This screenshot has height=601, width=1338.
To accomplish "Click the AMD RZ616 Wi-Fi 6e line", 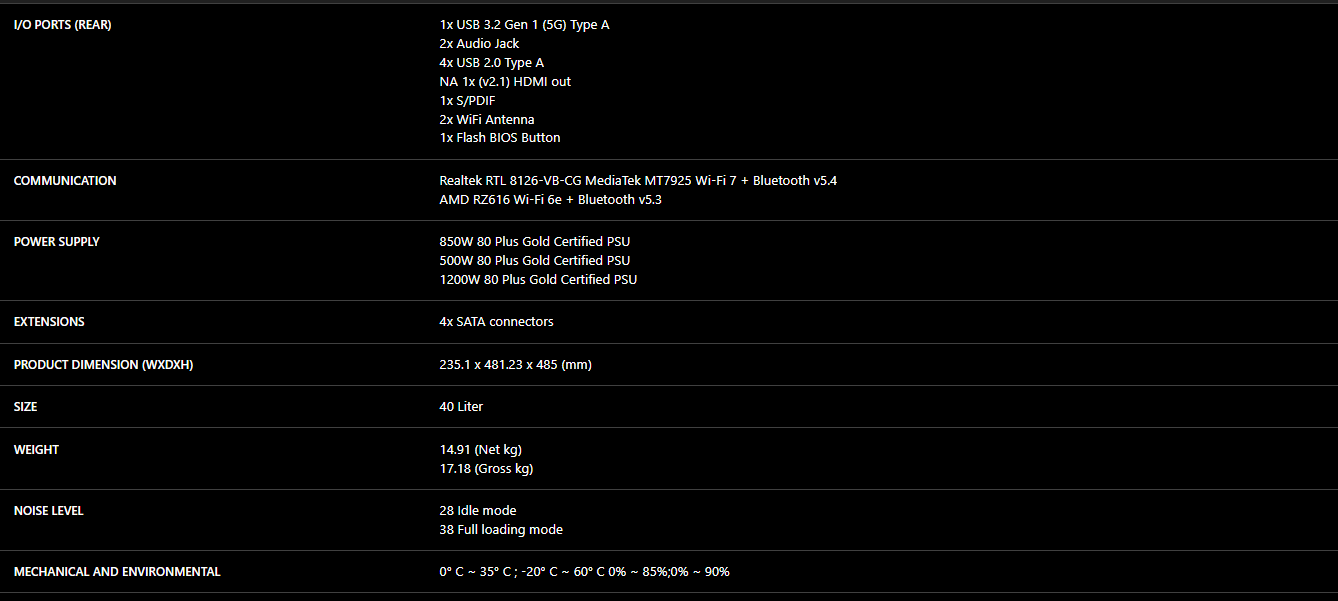I will click(550, 200).
